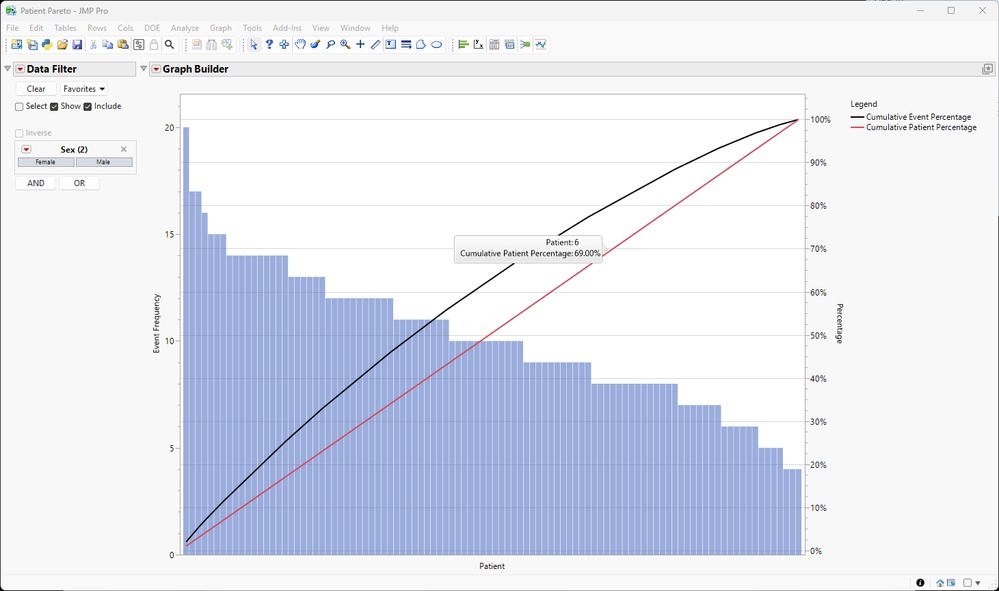Viewport: 999px width, 591px height.
Task: Select the Arrow tool in the toolbar
Action: click(254, 45)
